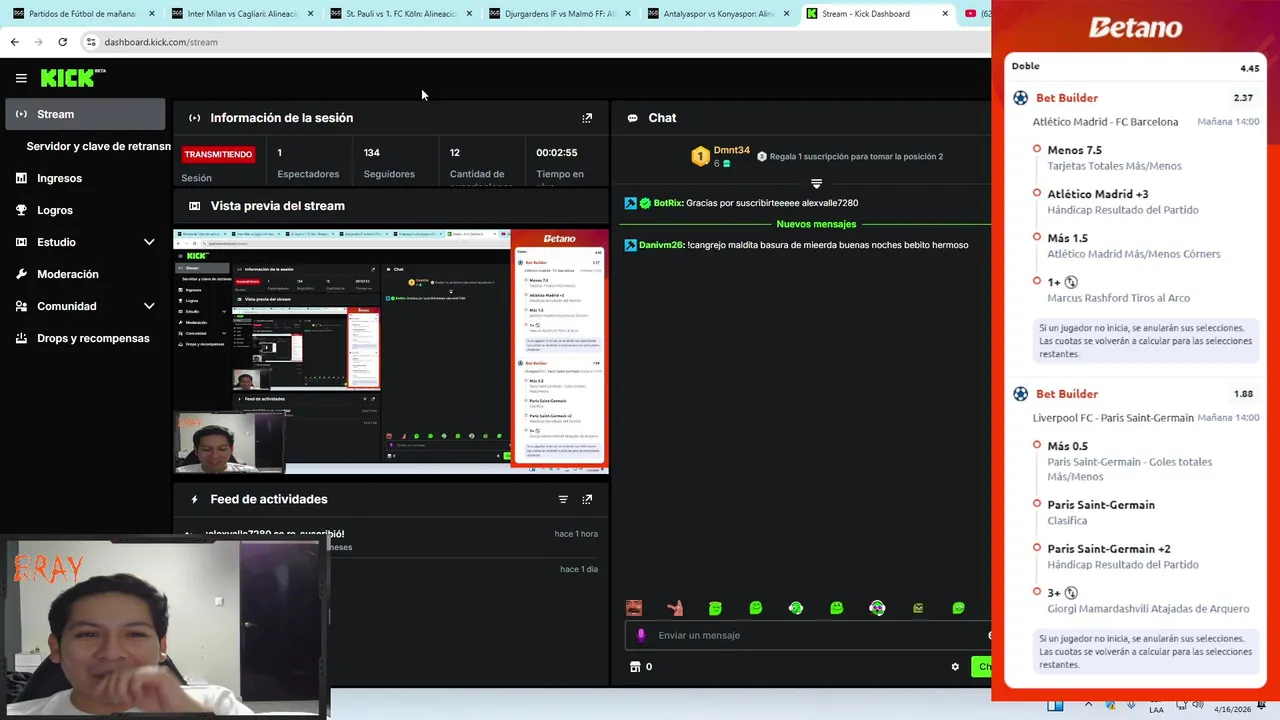This screenshot has height=720, width=1280.
Task: Close the Stream - Kick Dashboard tab
Action: tap(945, 14)
